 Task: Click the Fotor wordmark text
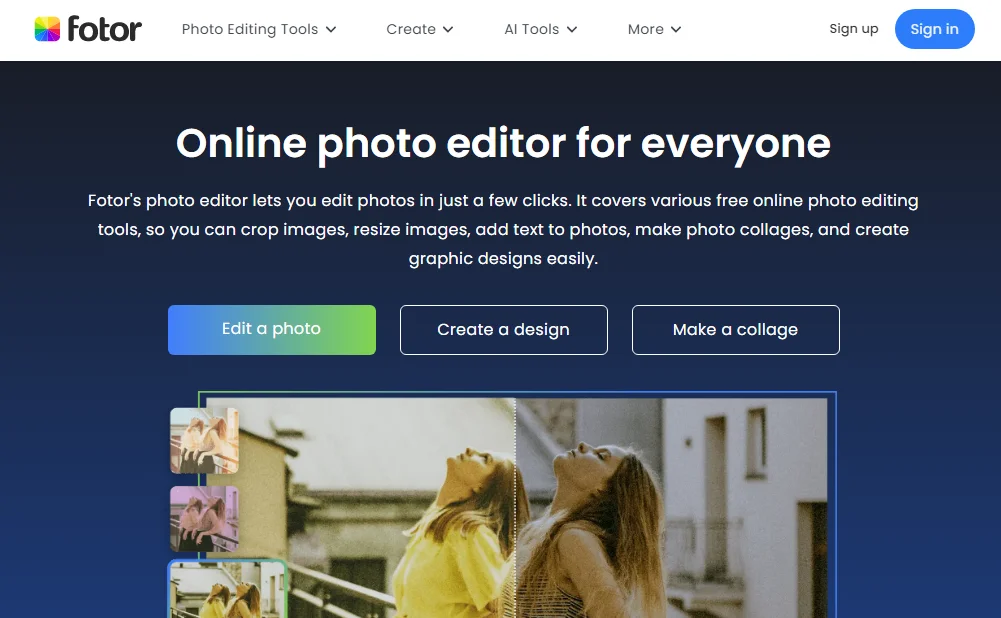[x=105, y=29]
